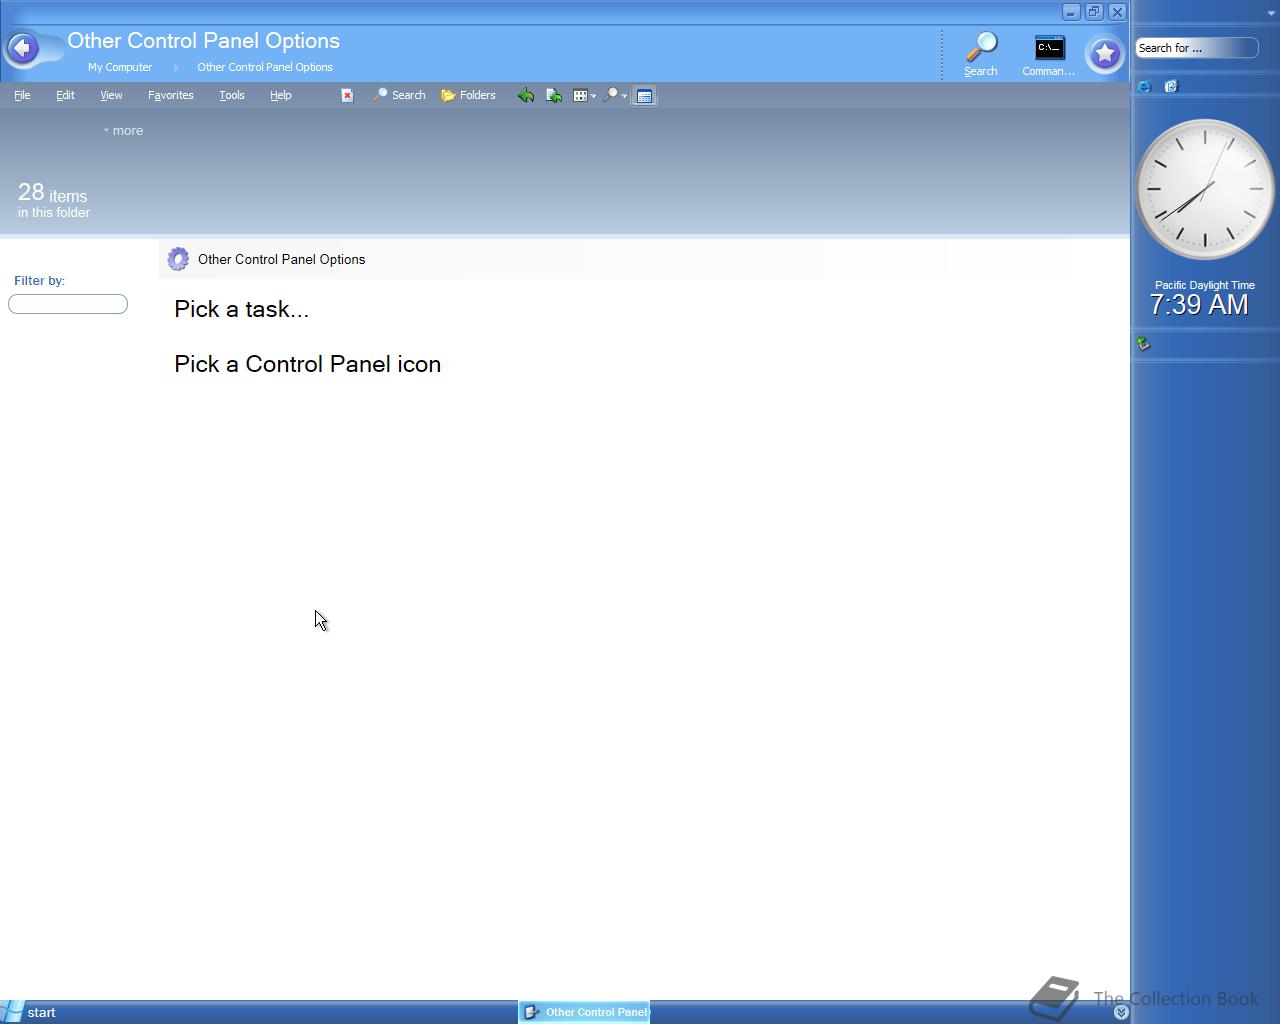Open the Views dropdown arrow
The width and height of the screenshot is (1280, 1024).
[x=593, y=96]
